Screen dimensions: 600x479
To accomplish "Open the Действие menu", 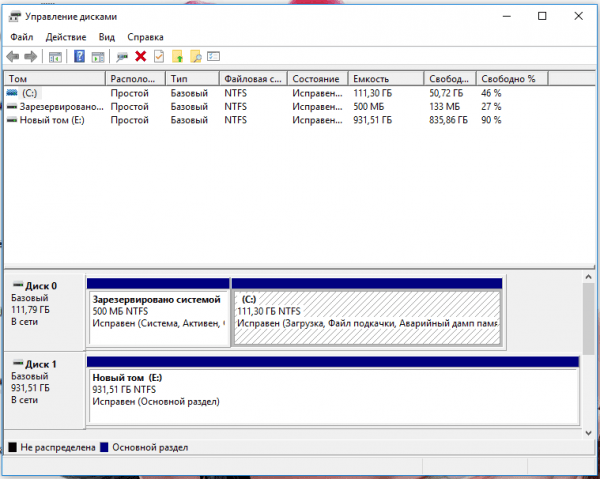I will tap(66, 37).
